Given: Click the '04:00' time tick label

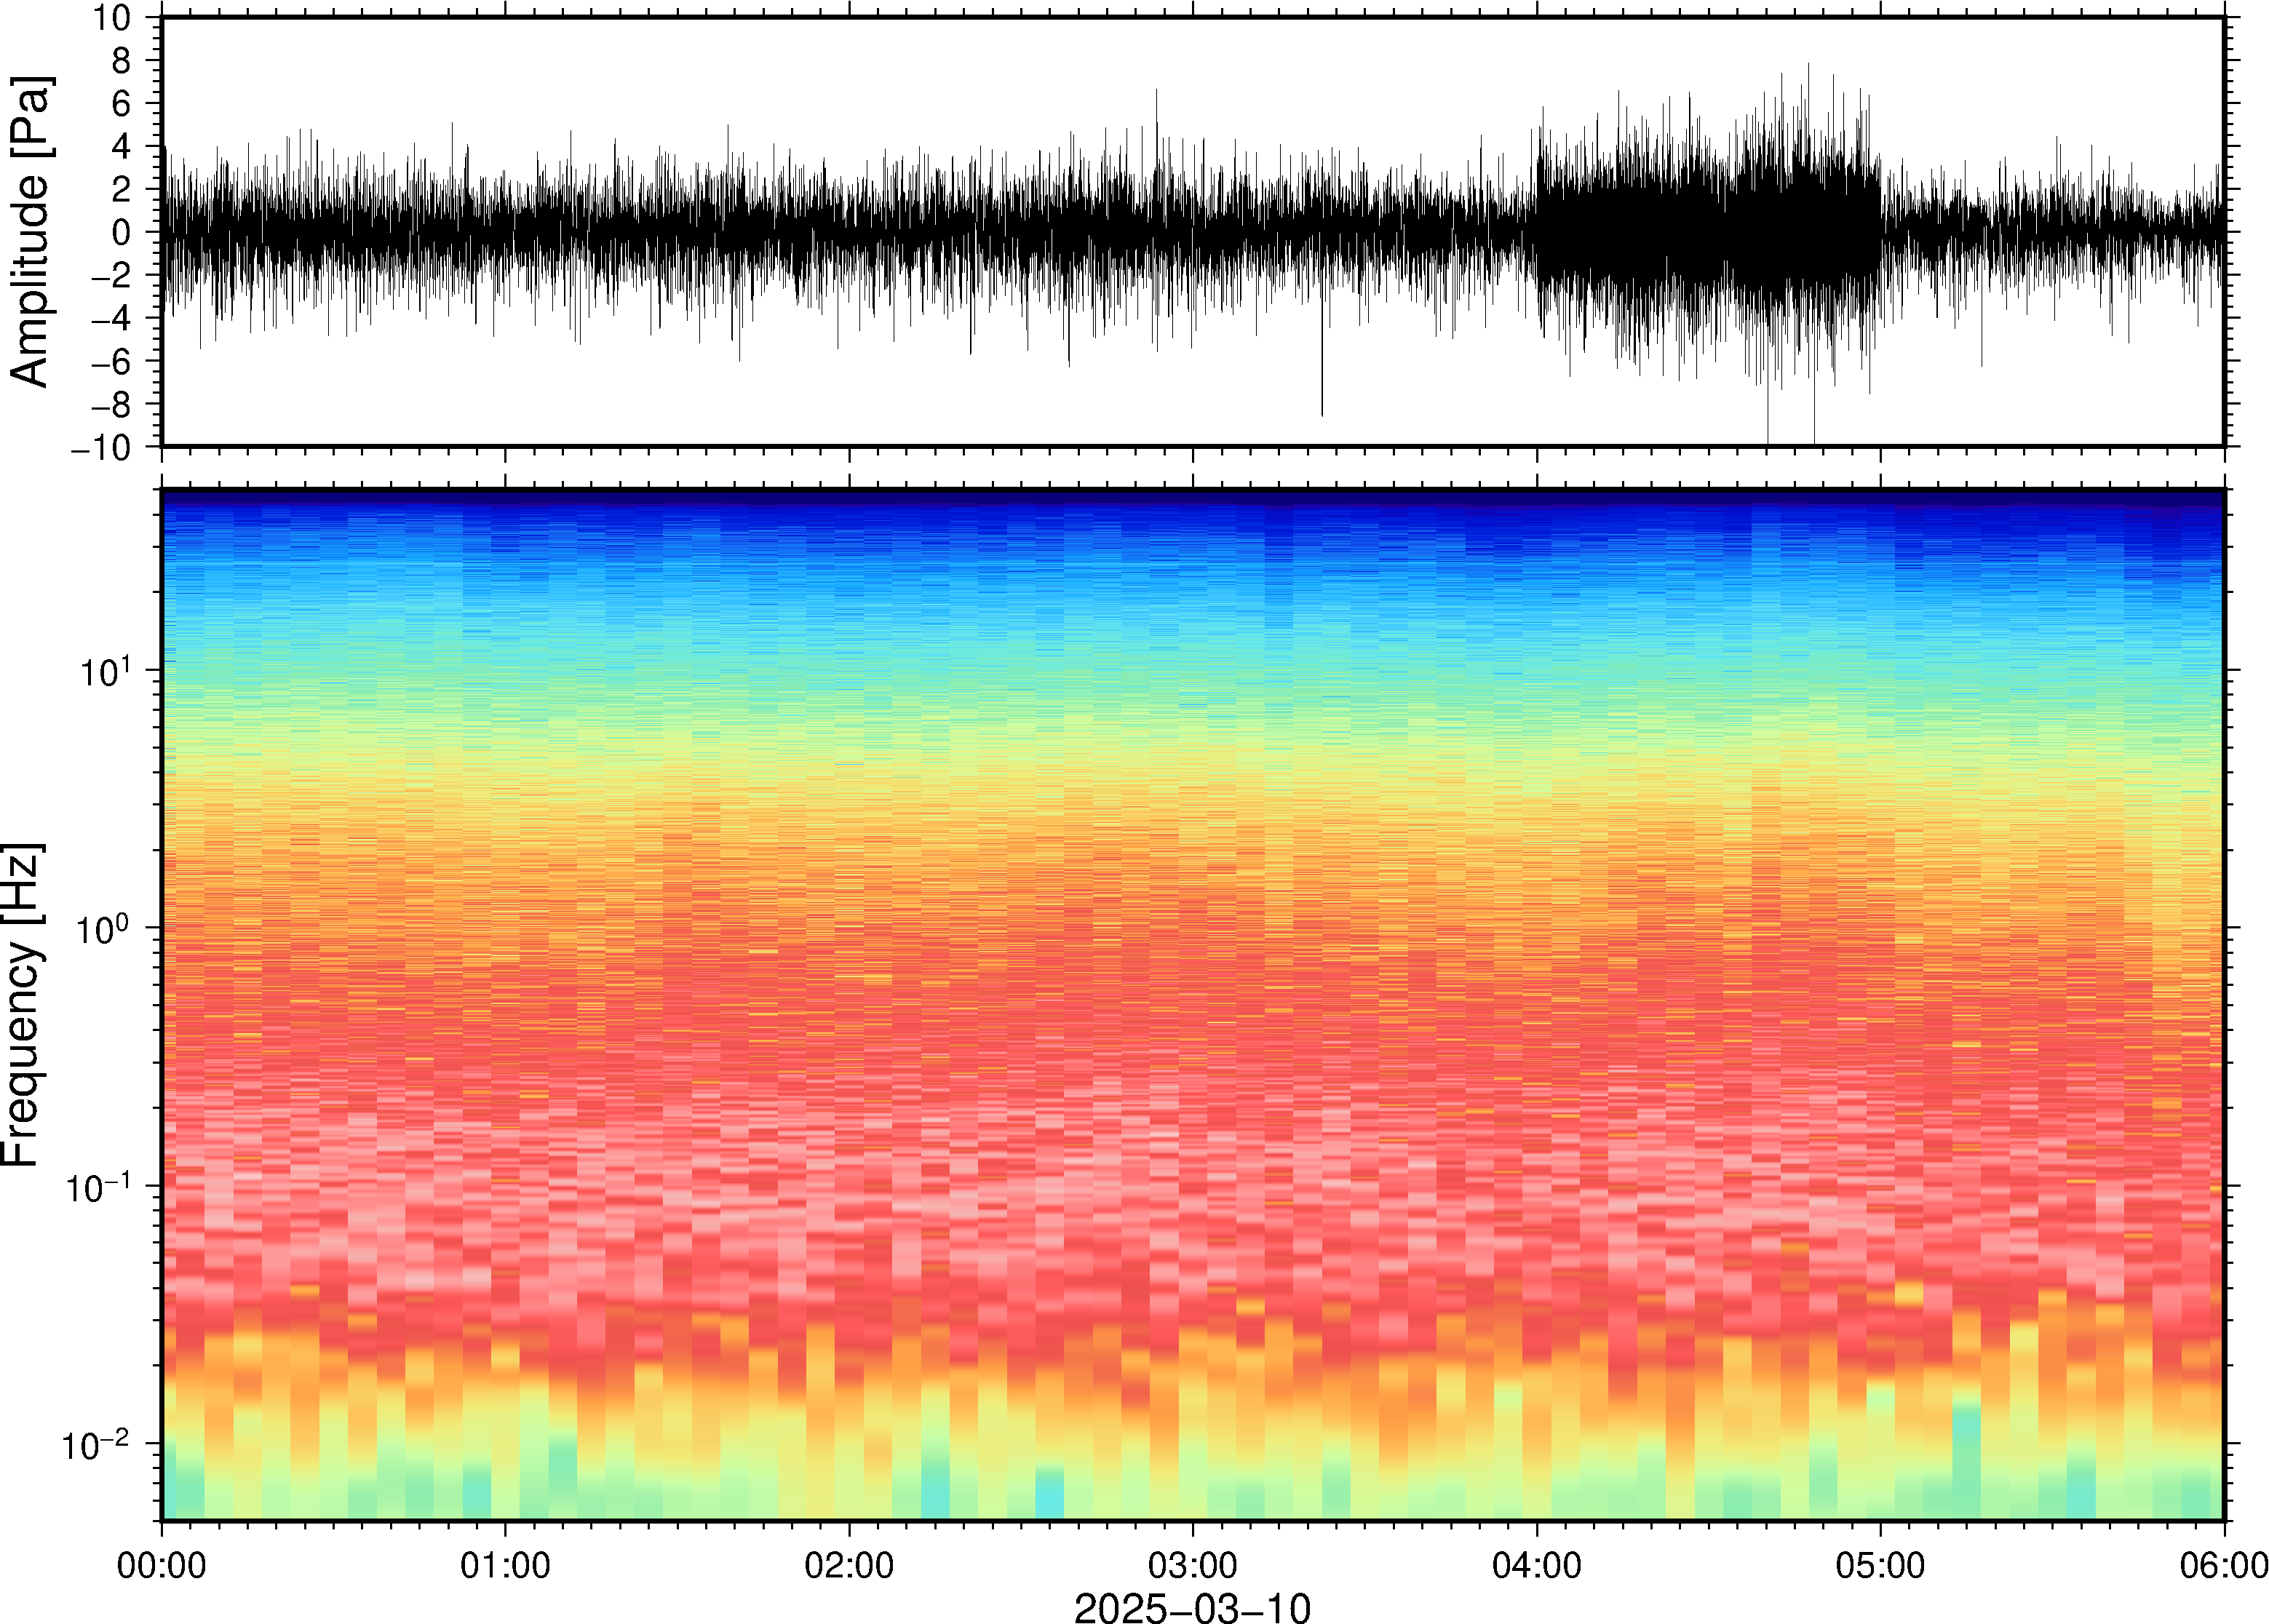Looking at the screenshot, I should point(1536,1565).
